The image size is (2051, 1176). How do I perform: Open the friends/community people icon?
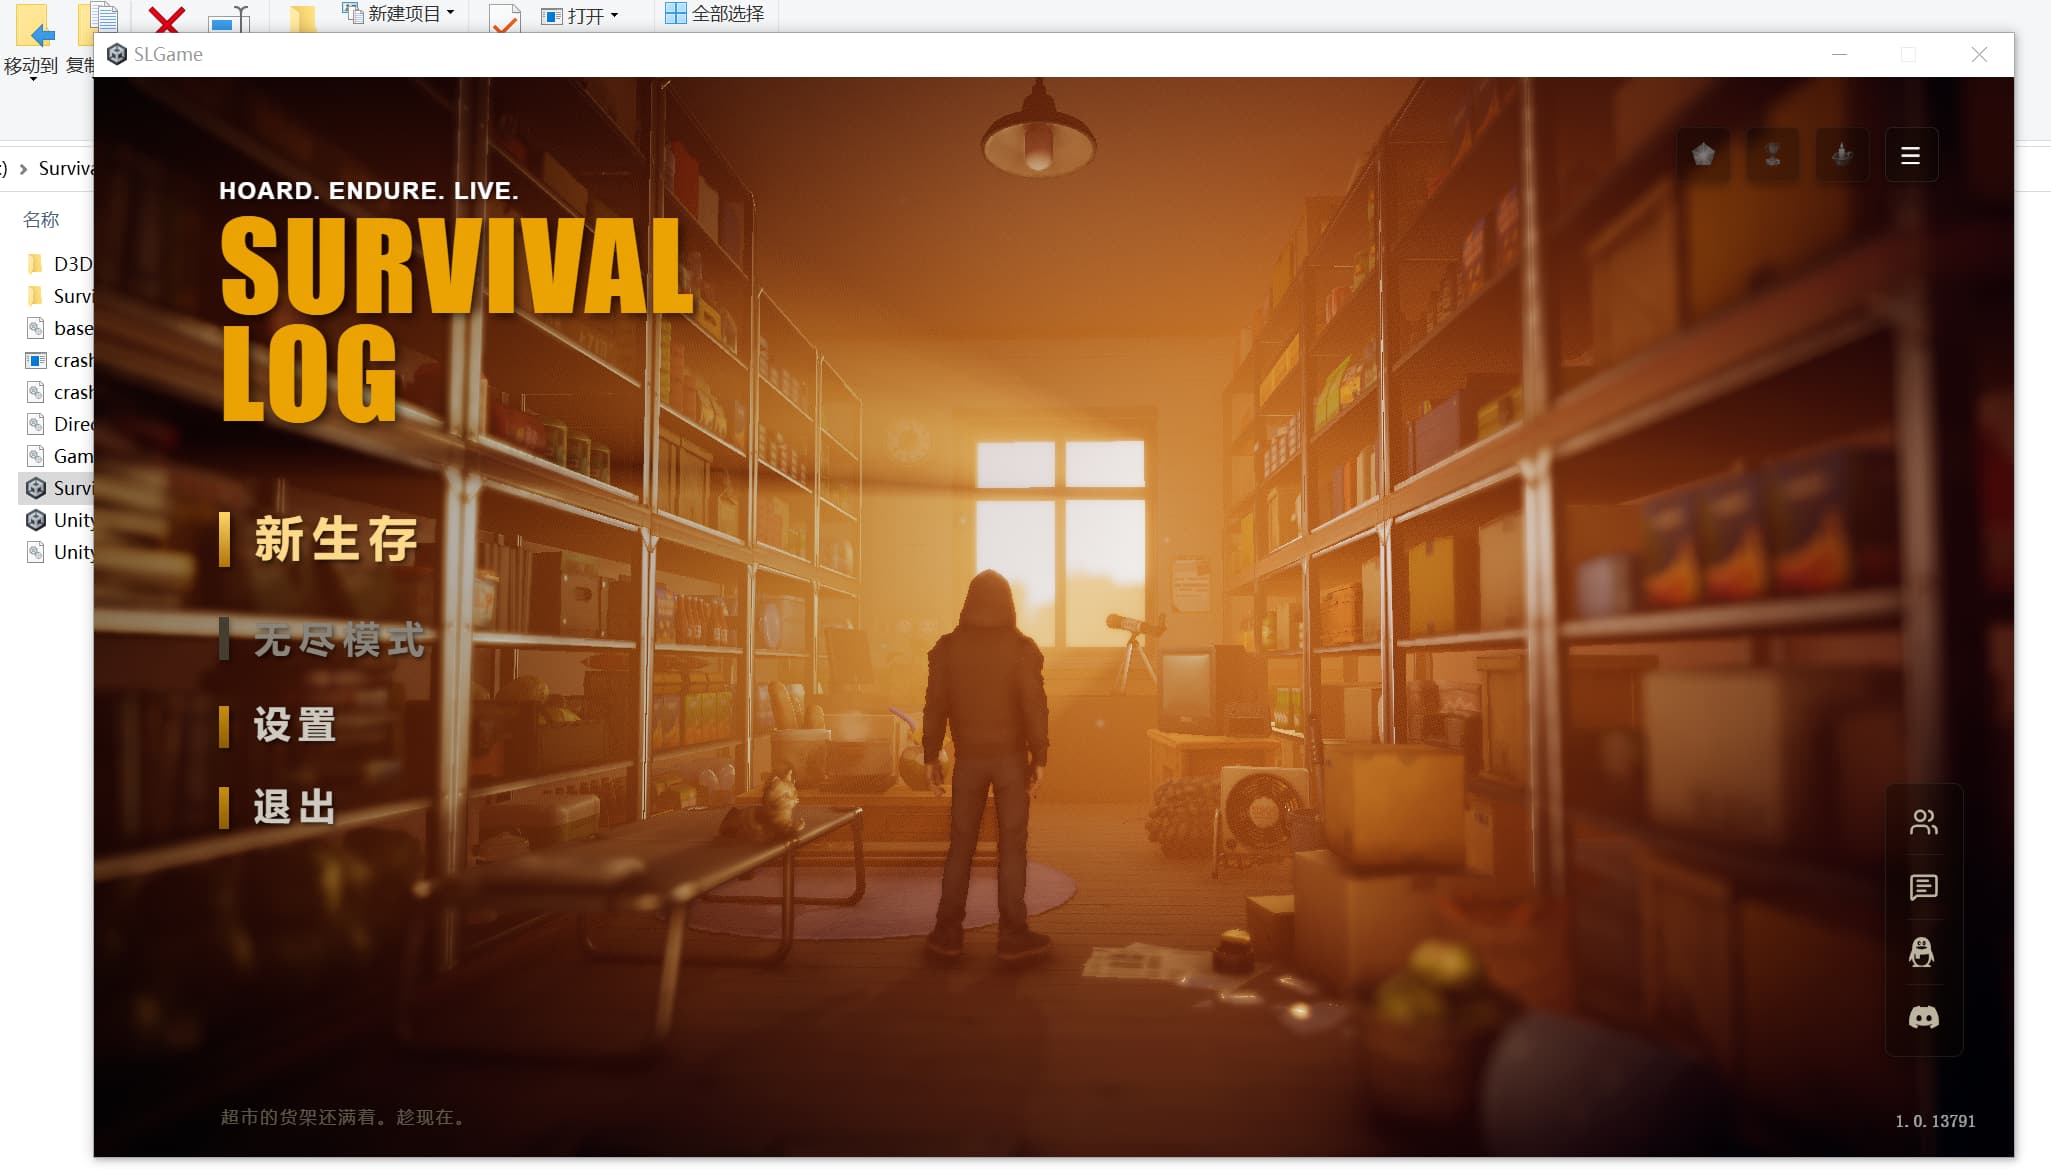pyautogui.click(x=1923, y=822)
